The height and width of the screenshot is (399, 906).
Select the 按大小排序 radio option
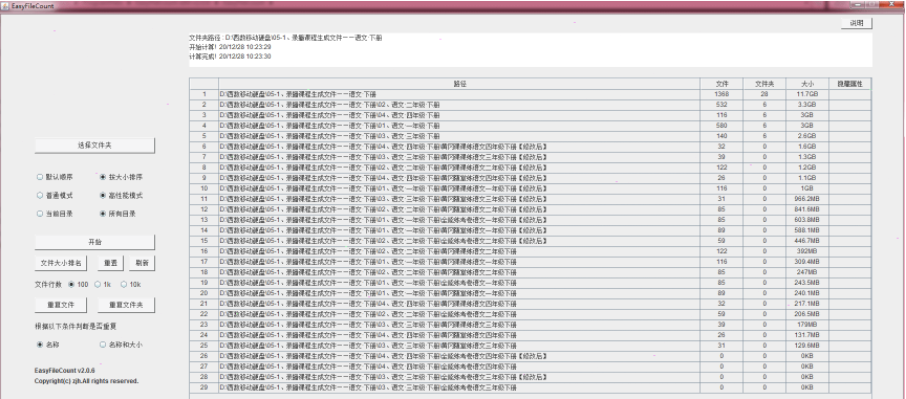(120, 177)
